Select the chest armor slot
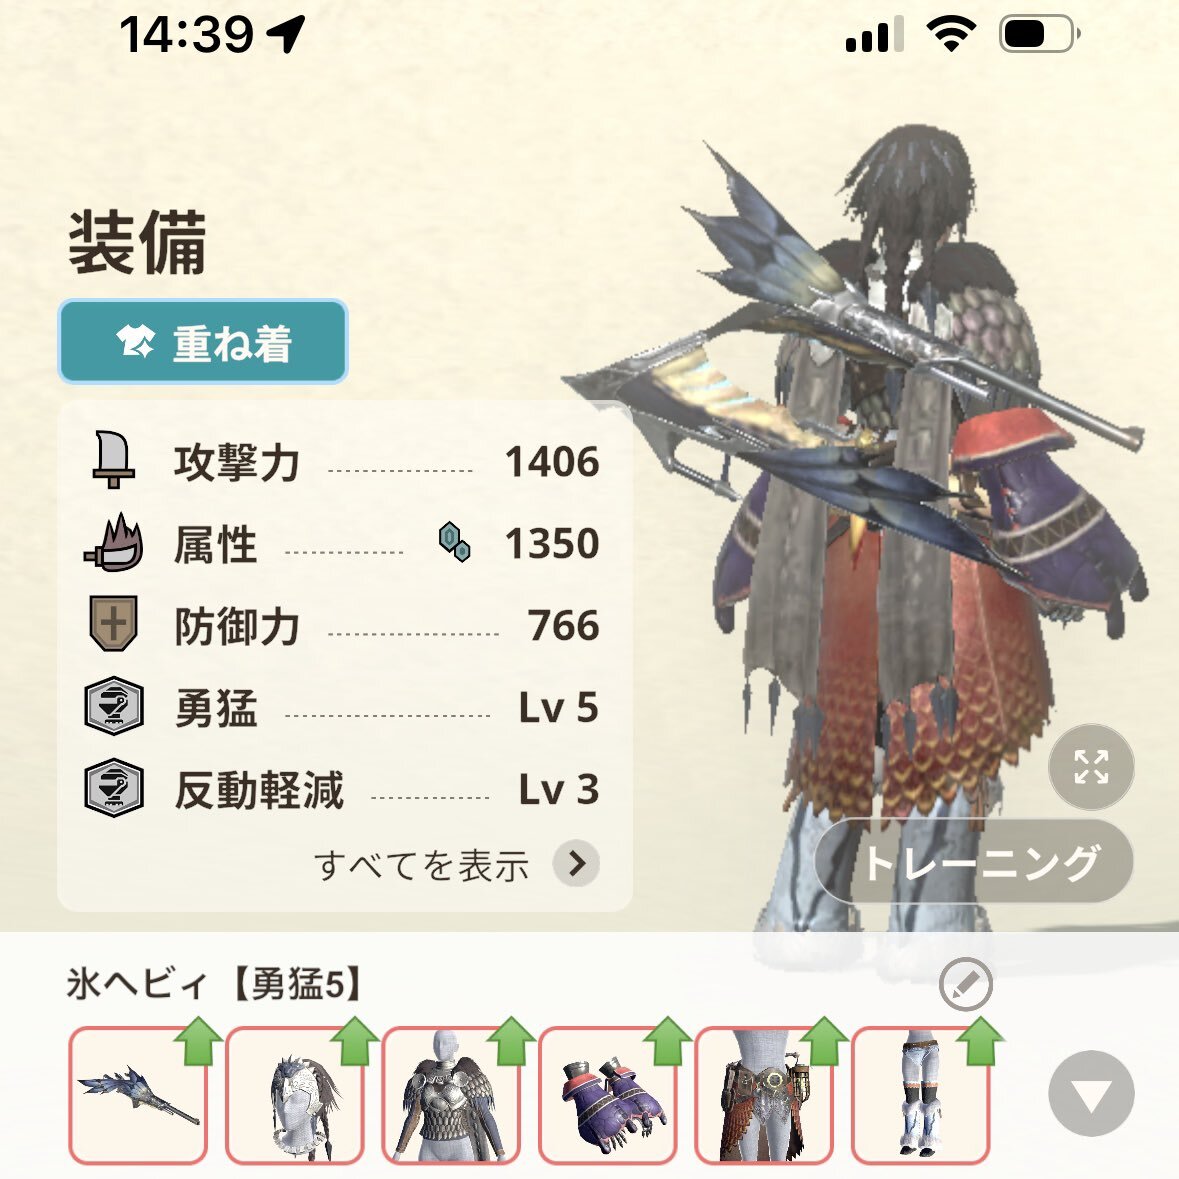The image size is (1179, 1179). [x=451, y=1095]
